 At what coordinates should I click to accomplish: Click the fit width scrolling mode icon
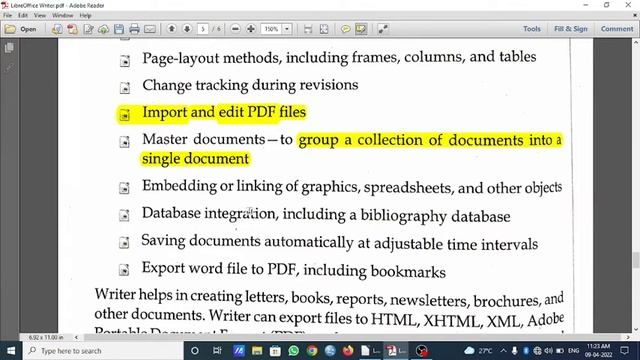click(308, 29)
